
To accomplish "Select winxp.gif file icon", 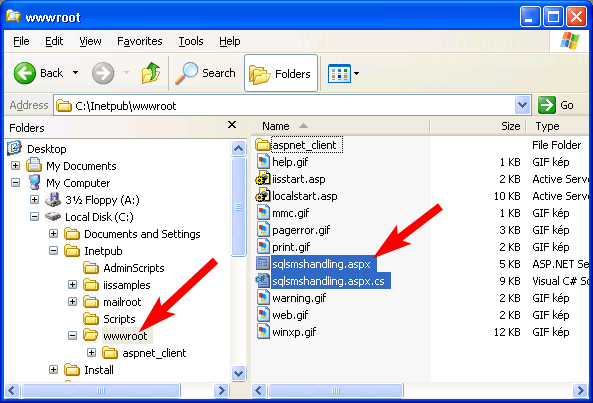I will (x=263, y=332).
